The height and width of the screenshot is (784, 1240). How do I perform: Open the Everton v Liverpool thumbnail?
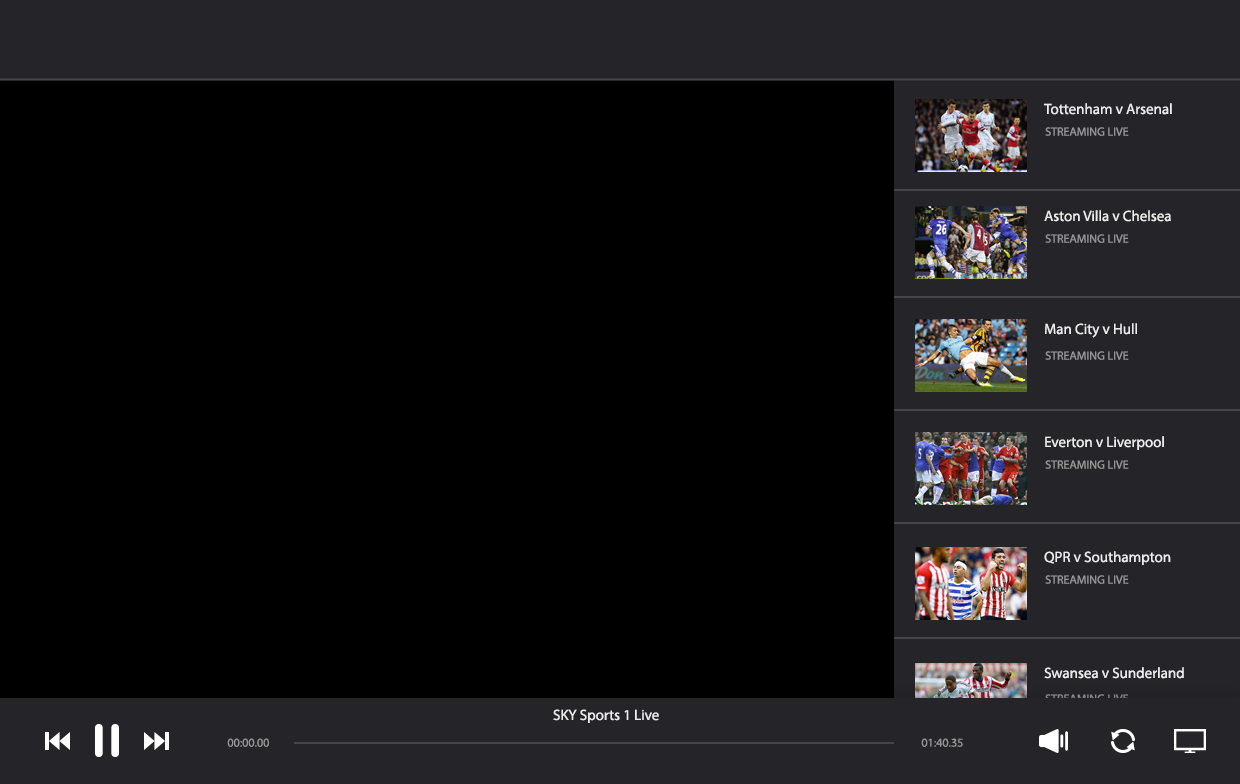971,468
